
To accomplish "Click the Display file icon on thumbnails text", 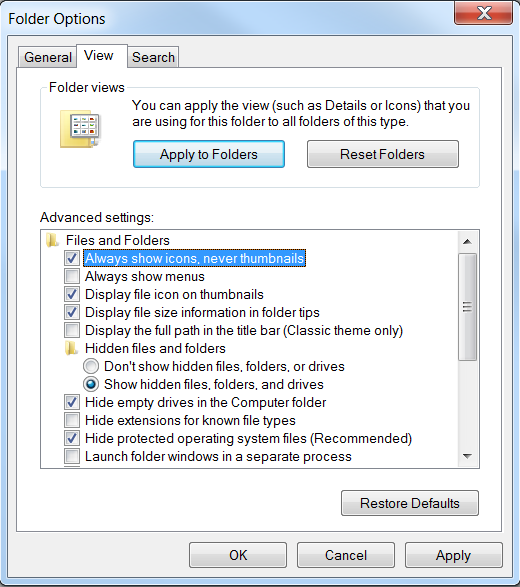I will coord(174,294).
